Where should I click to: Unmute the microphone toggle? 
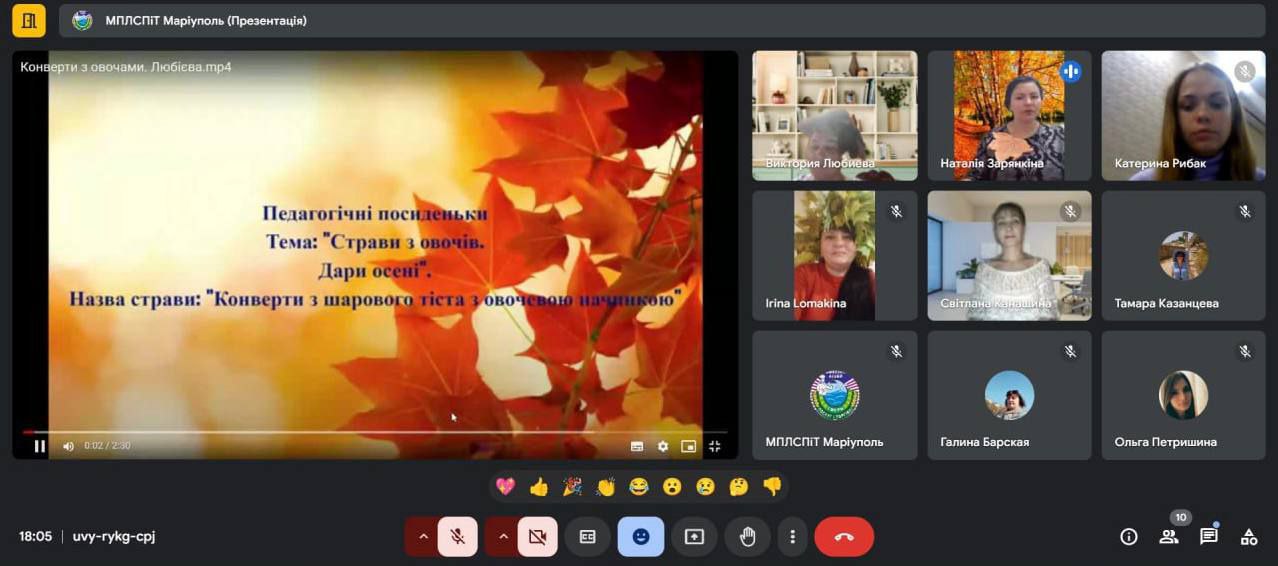click(457, 537)
